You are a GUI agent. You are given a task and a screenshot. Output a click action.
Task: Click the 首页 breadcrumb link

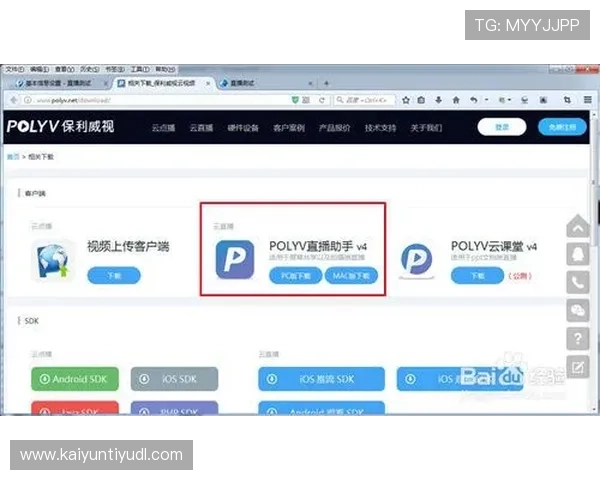pos(13,157)
